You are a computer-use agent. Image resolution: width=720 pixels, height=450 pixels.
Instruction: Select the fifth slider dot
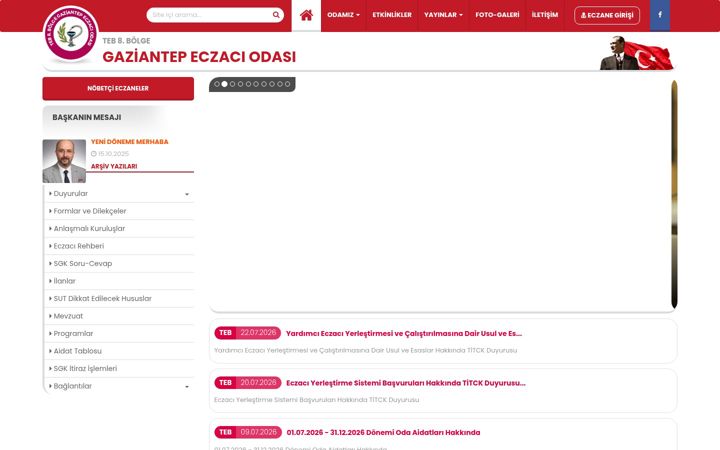[248, 84]
